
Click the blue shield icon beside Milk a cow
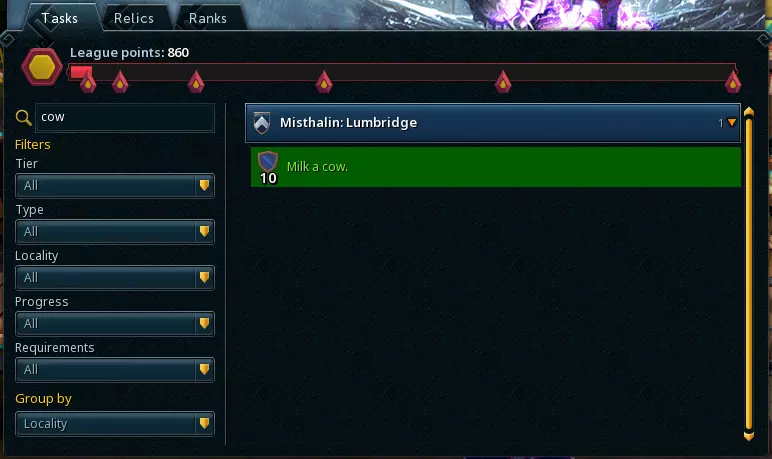(268, 162)
